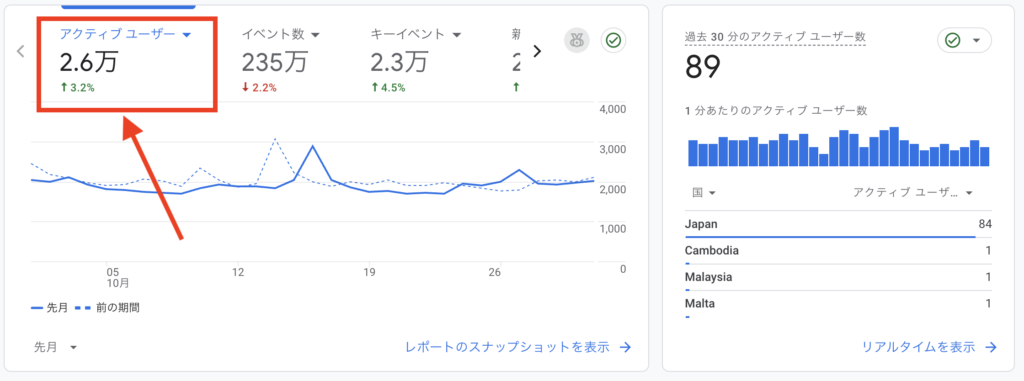
Task: Select the 2.3万 key events value
Action: pos(399,63)
